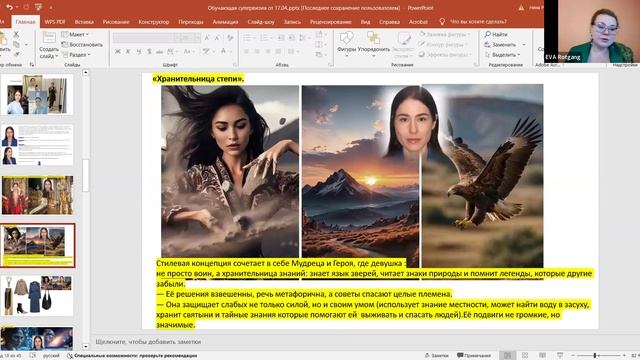Click the Фигуры shapes gallery icon
640x360 pixels.
pyautogui.click(x=346, y=38)
